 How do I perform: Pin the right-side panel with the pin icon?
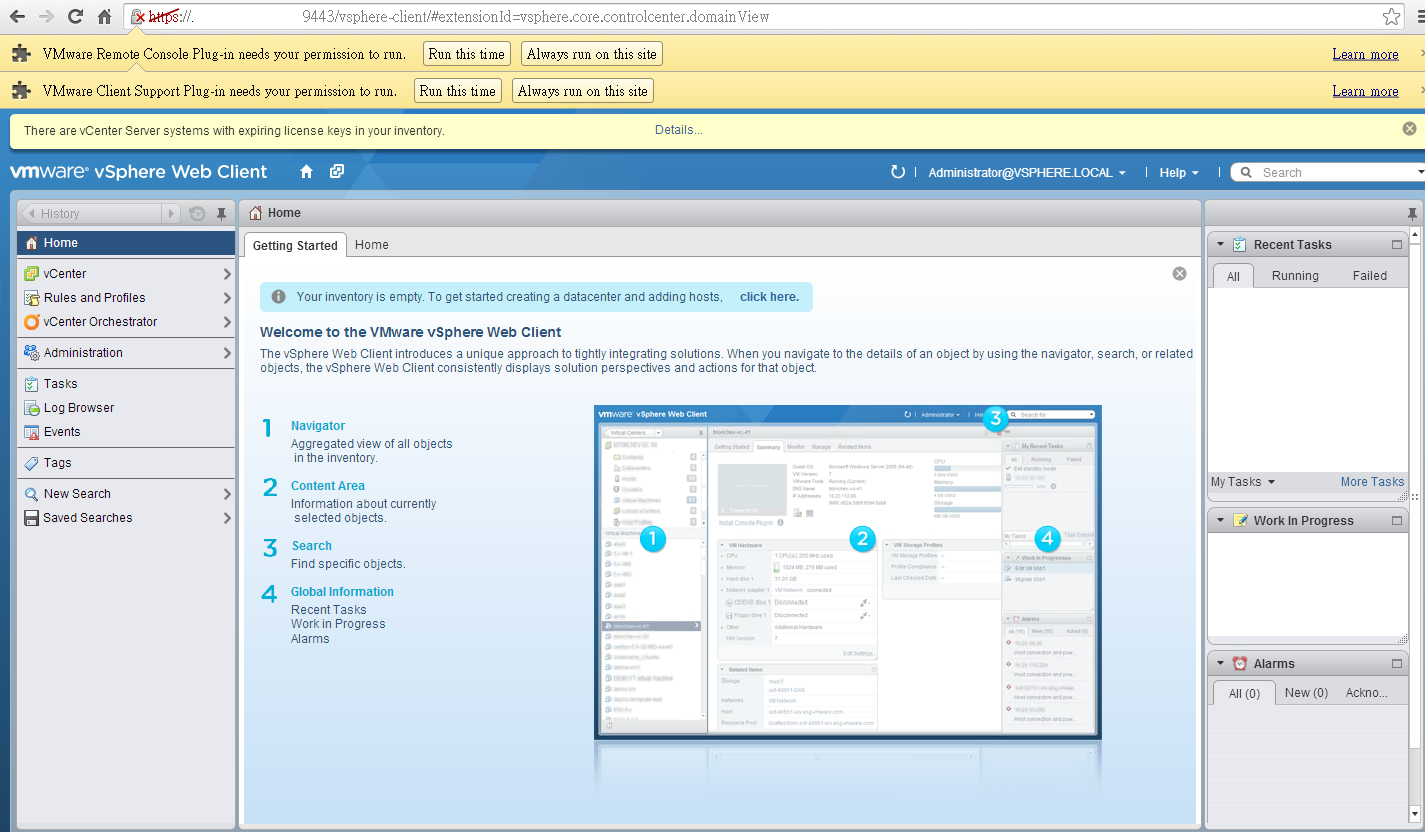pos(1412,213)
